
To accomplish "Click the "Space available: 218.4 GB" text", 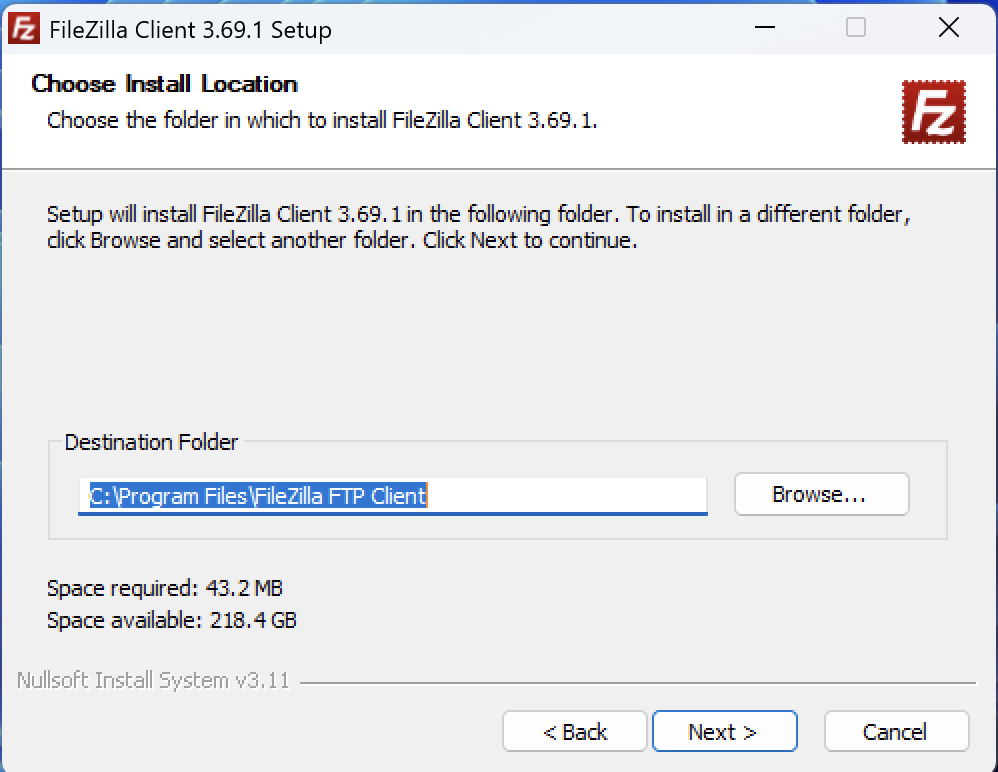I will 172,620.
